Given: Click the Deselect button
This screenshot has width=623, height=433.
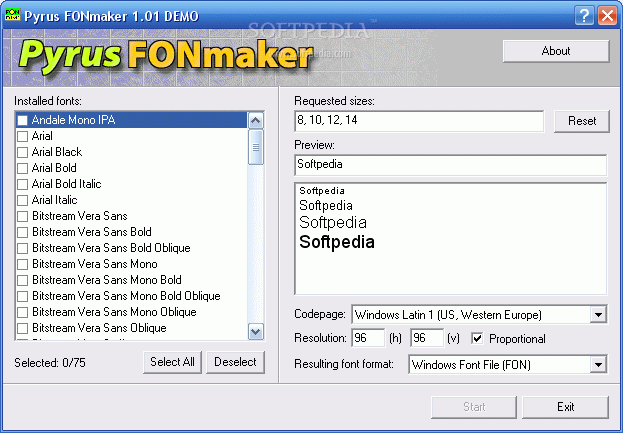Looking at the screenshot, I should tap(235, 362).
